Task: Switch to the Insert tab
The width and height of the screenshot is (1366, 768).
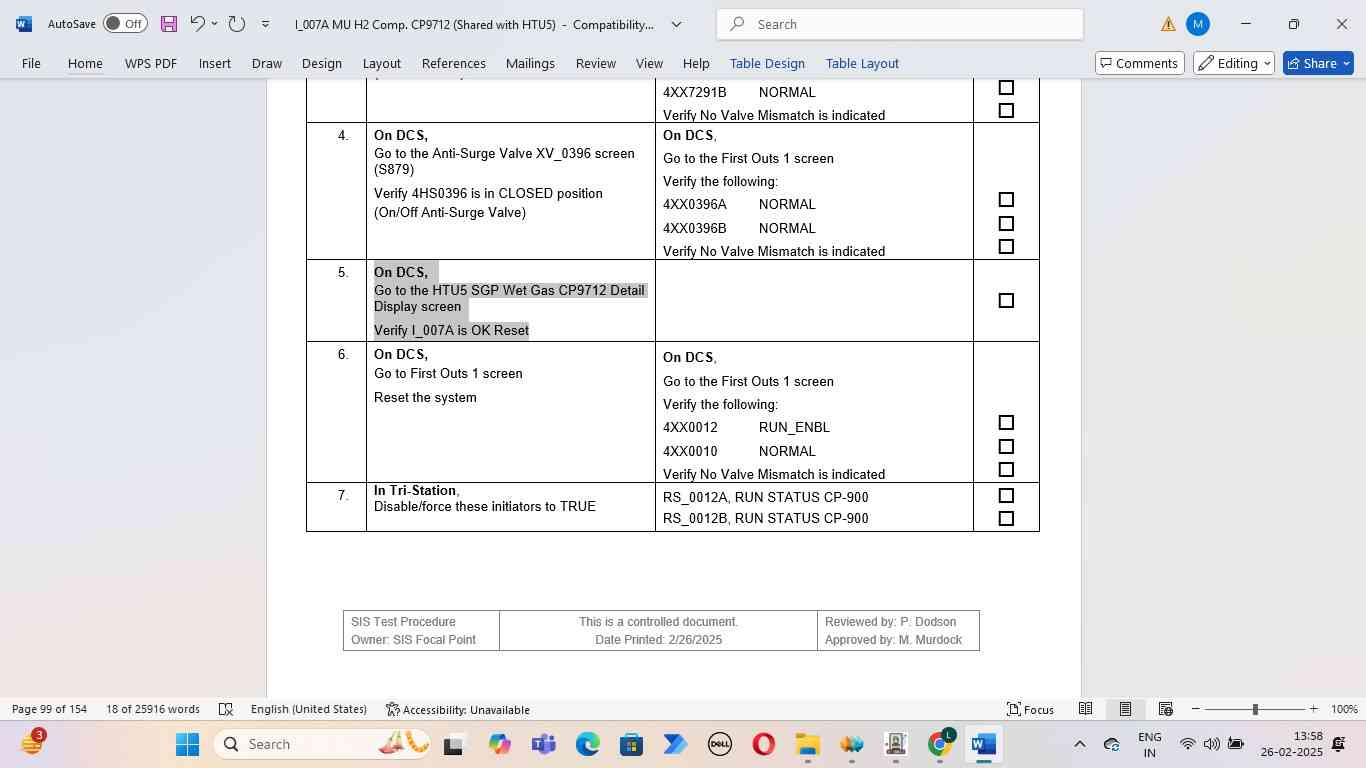Action: (x=214, y=63)
